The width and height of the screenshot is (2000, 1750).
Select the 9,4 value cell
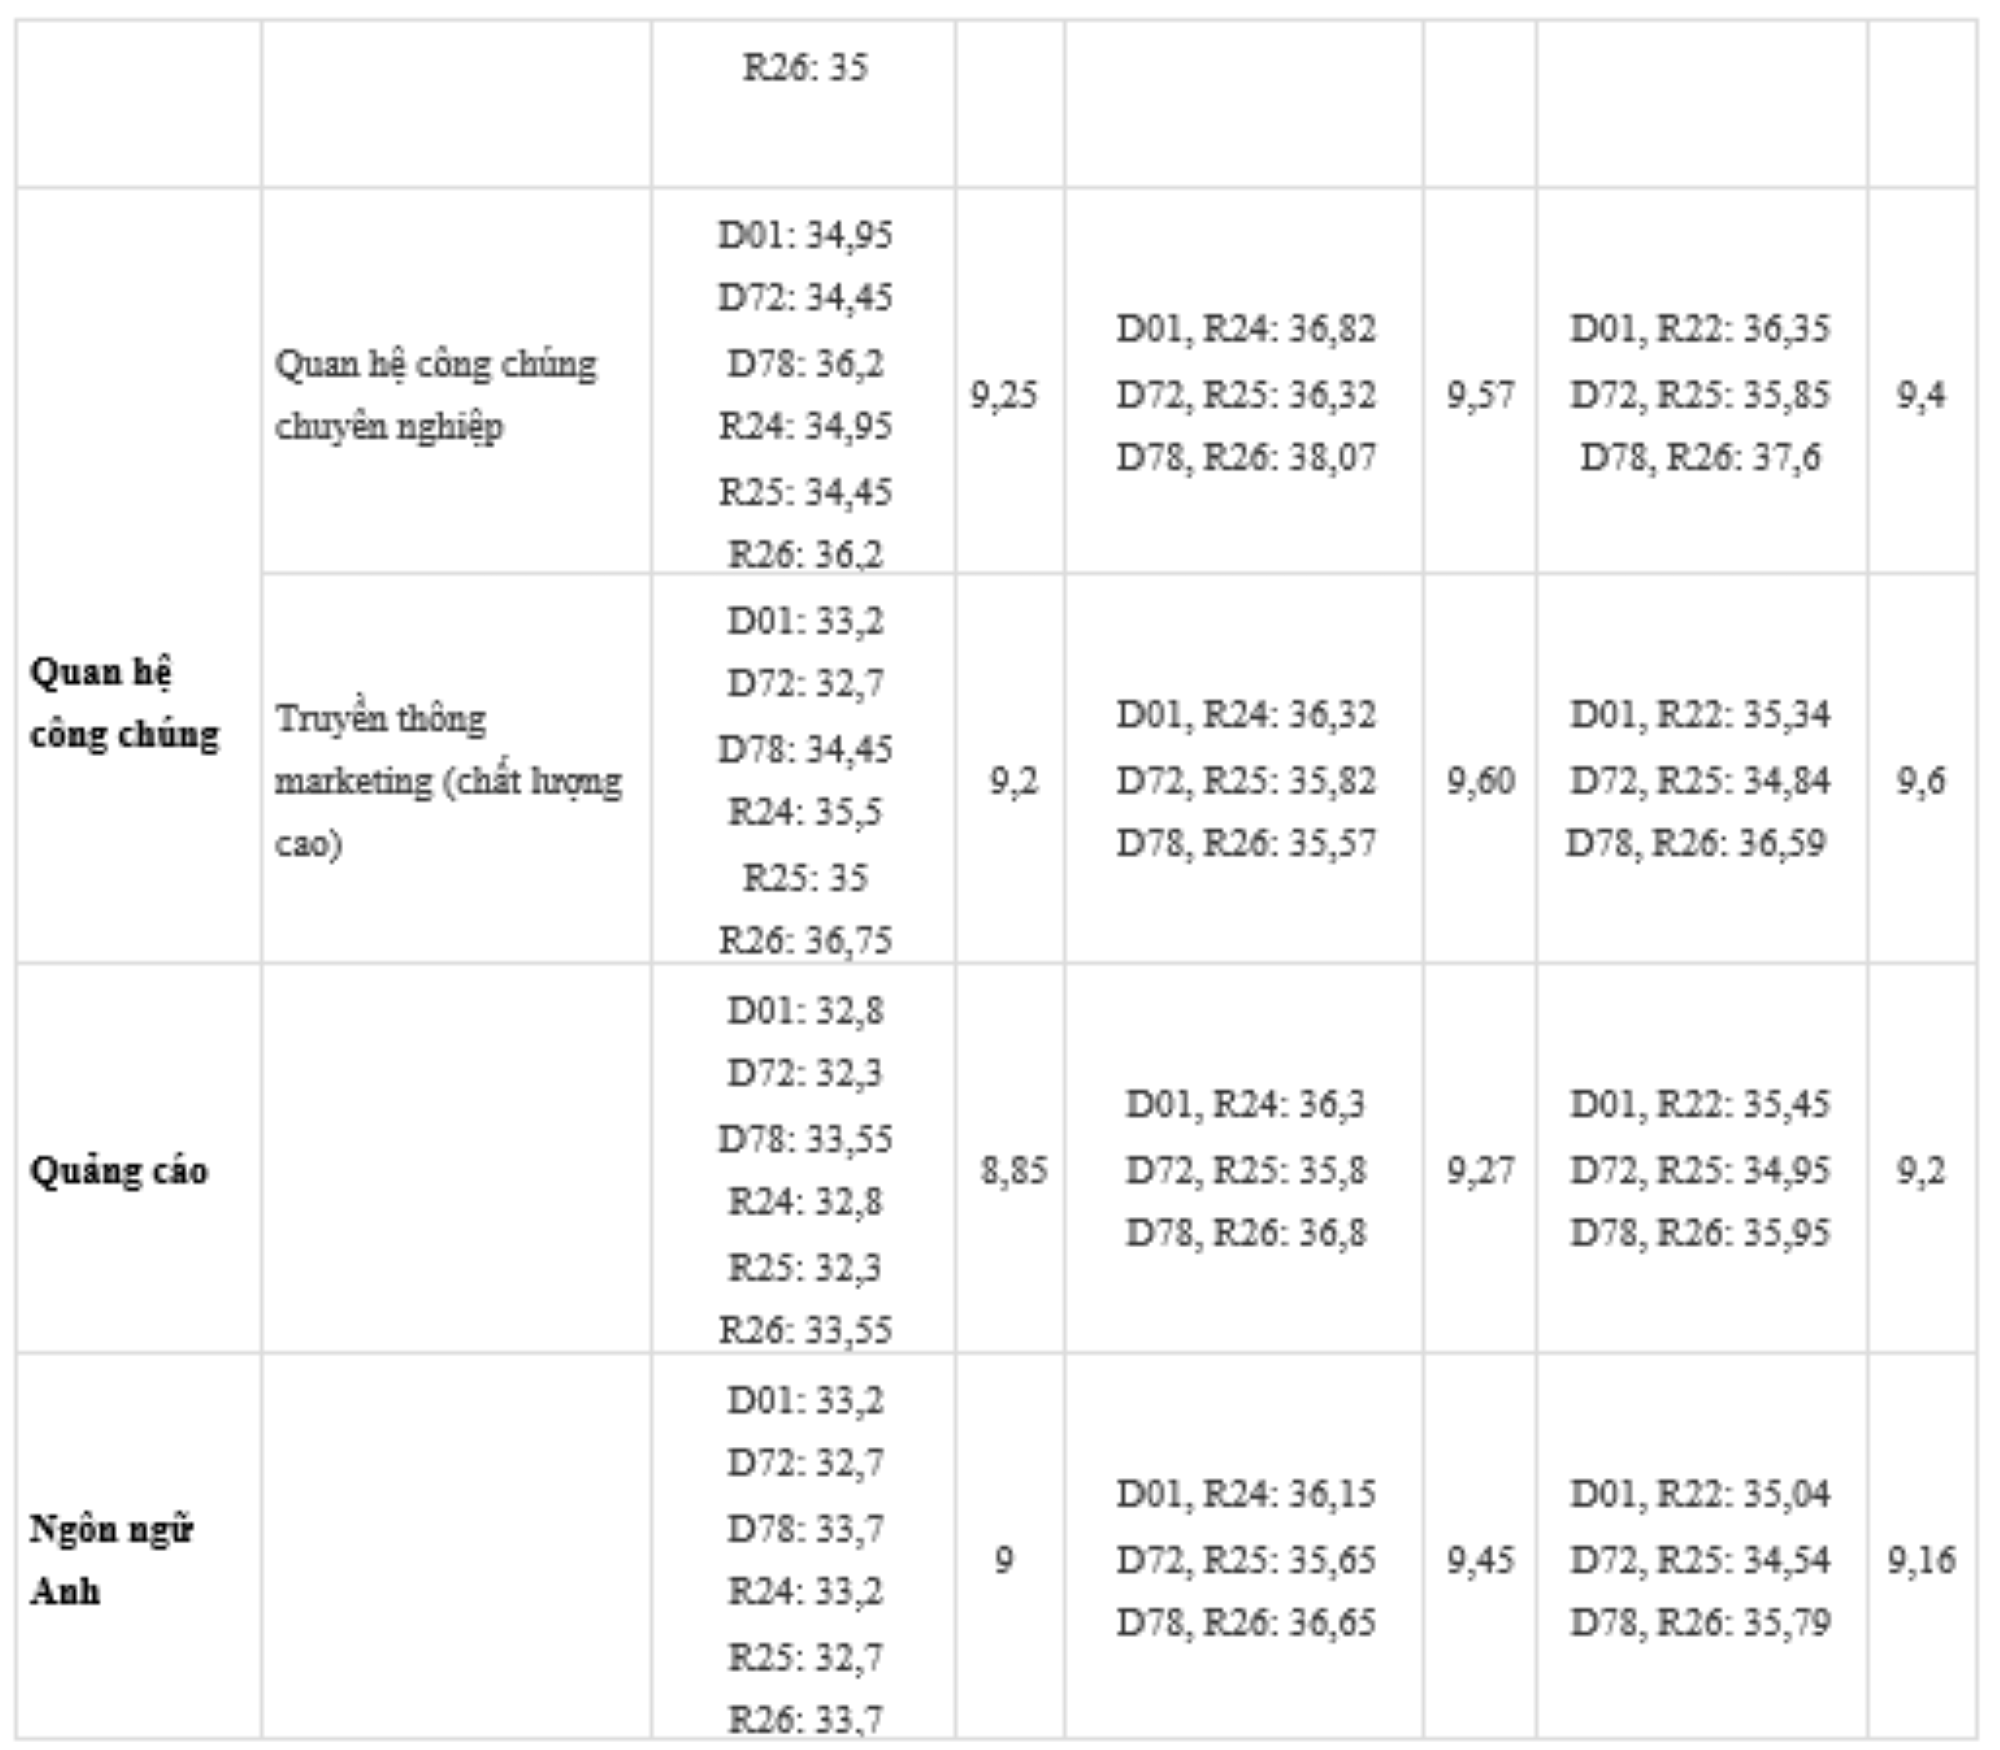1921,395
